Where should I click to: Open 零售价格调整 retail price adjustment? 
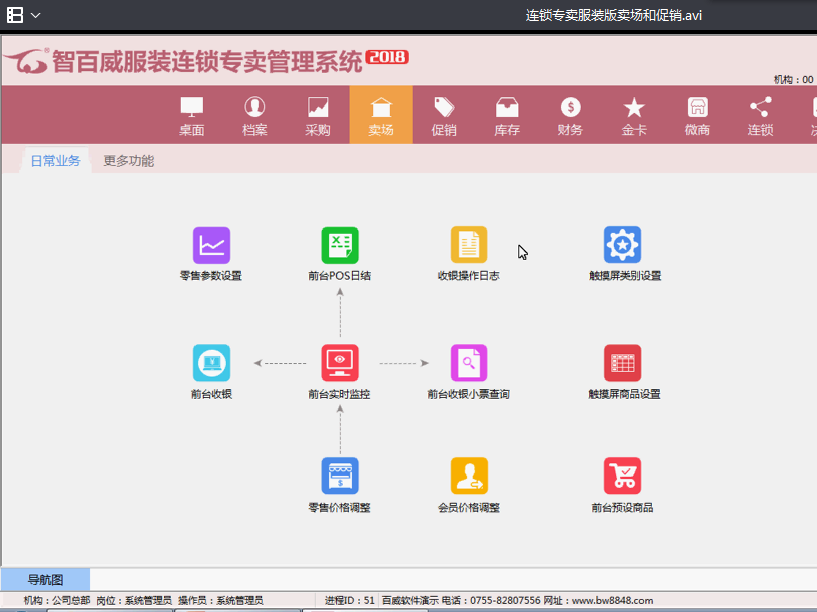click(x=340, y=476)
